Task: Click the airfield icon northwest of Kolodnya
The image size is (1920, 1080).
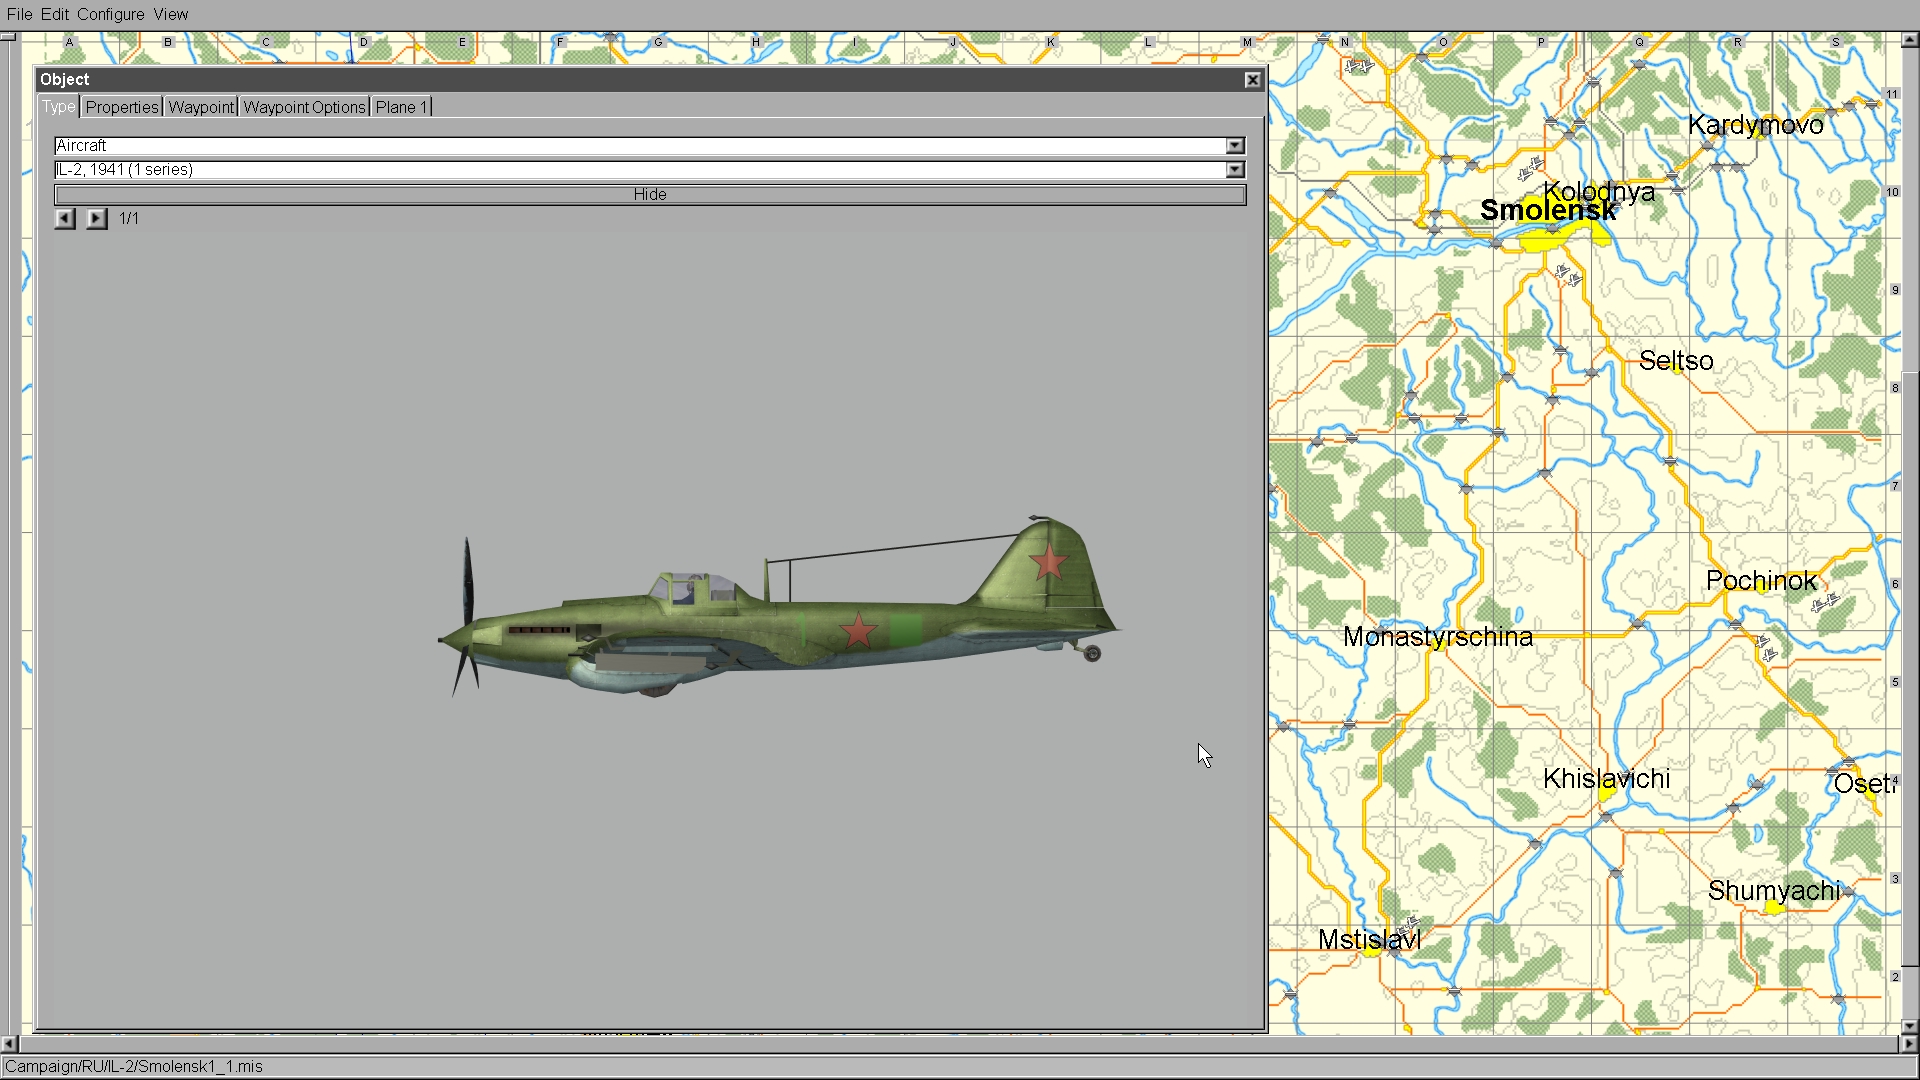Action: click(1530, 167)
